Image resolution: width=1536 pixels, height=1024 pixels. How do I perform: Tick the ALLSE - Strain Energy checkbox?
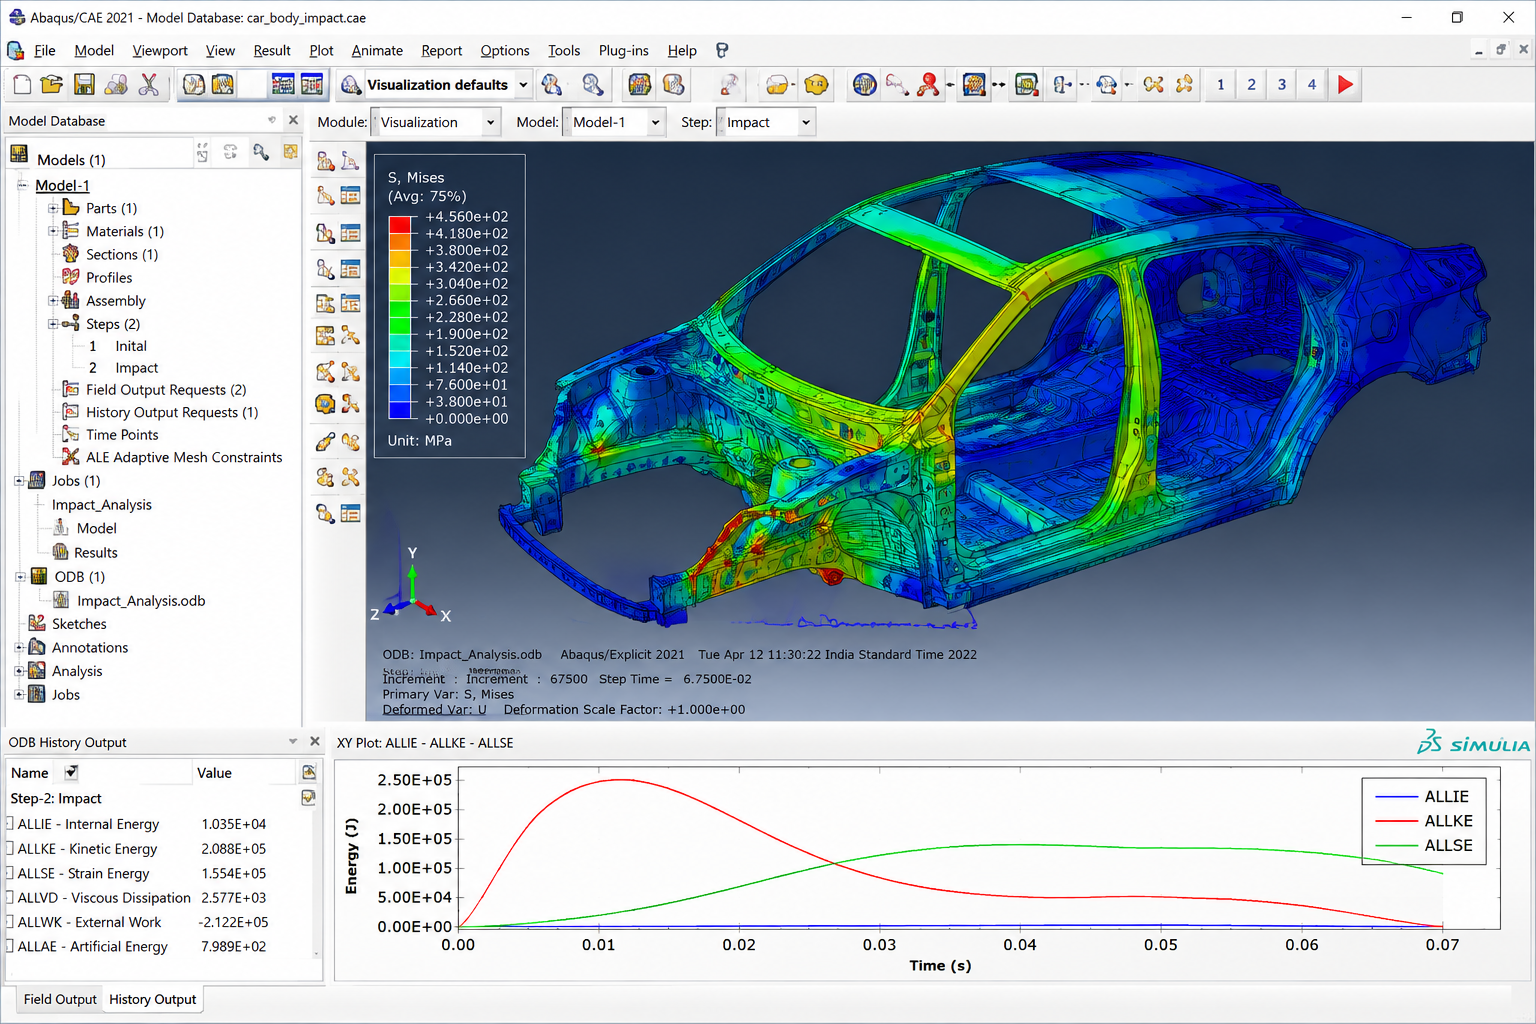tap(9, 872)
